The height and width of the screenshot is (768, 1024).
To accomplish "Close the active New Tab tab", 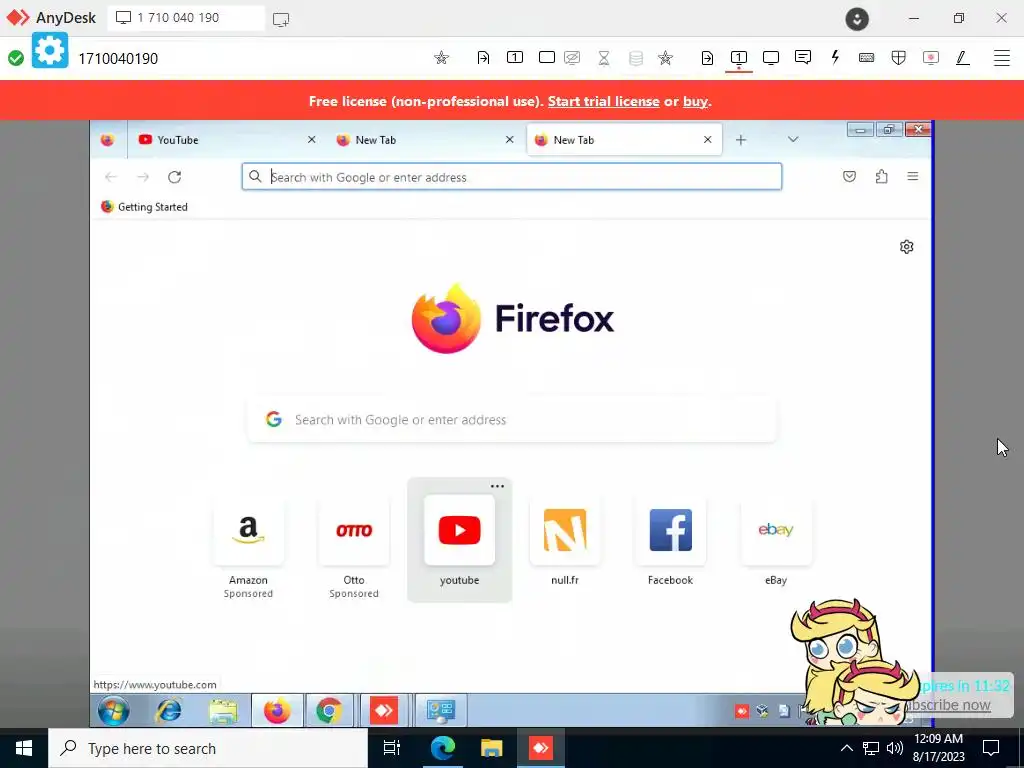I will point(707,140).
